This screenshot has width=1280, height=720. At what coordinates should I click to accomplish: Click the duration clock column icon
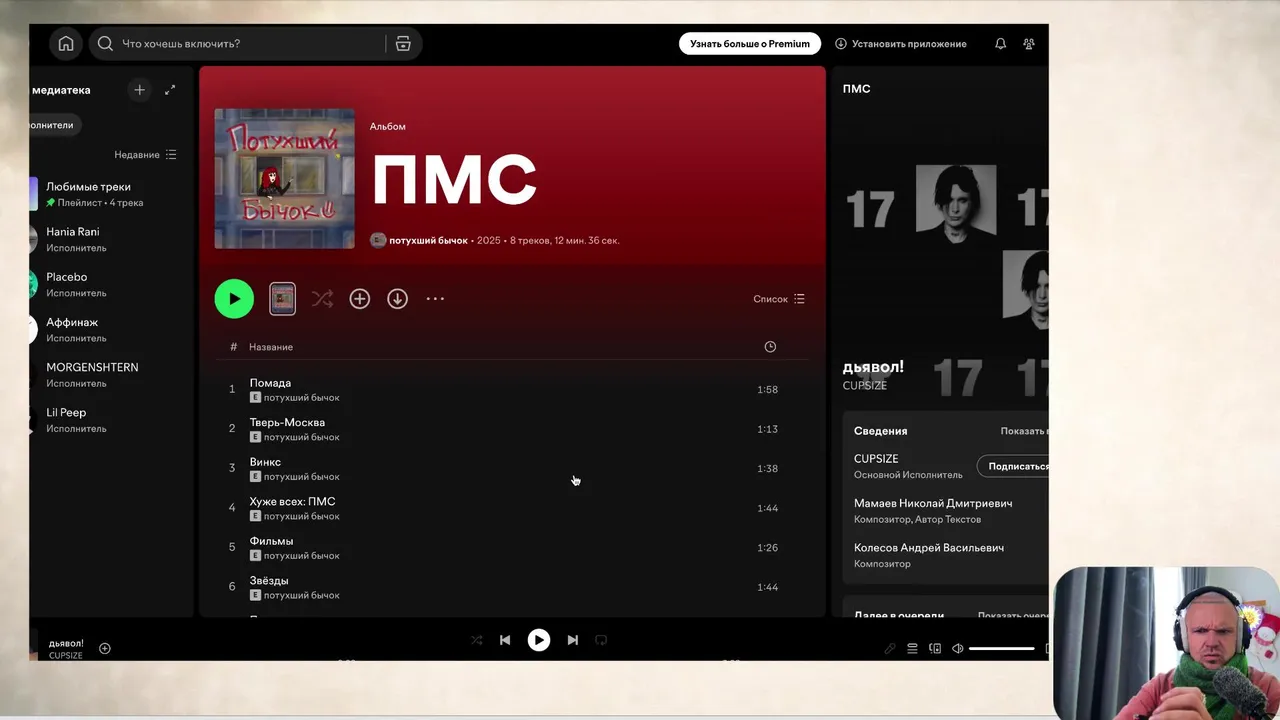coord(770,347)
